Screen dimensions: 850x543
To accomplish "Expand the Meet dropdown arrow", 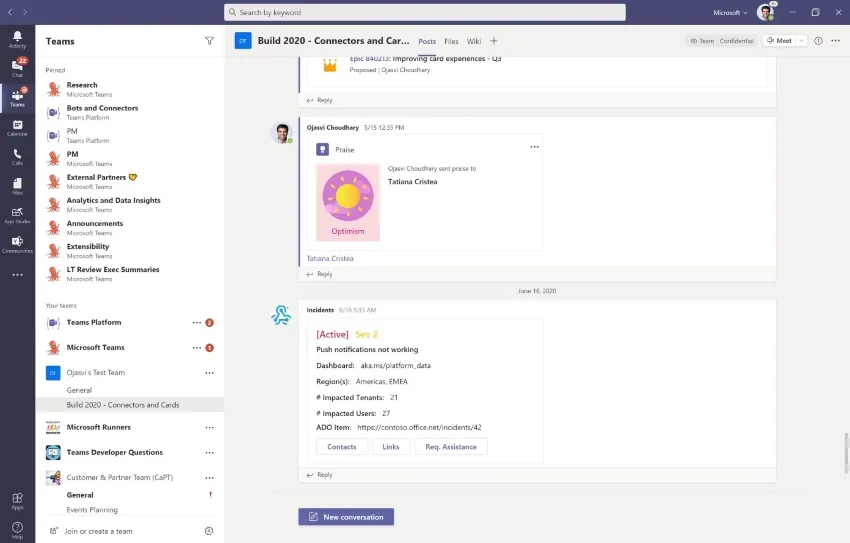I will pos(801,41).
